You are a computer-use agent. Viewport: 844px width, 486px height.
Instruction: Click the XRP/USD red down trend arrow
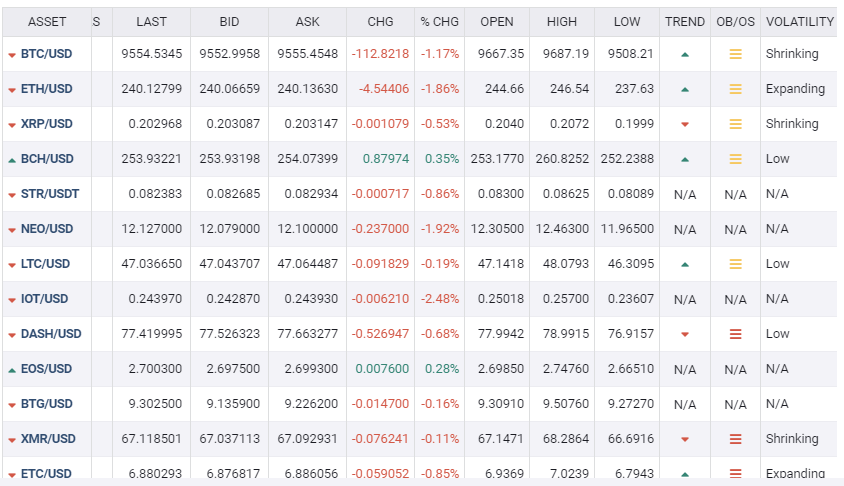[x=685, y=124]
